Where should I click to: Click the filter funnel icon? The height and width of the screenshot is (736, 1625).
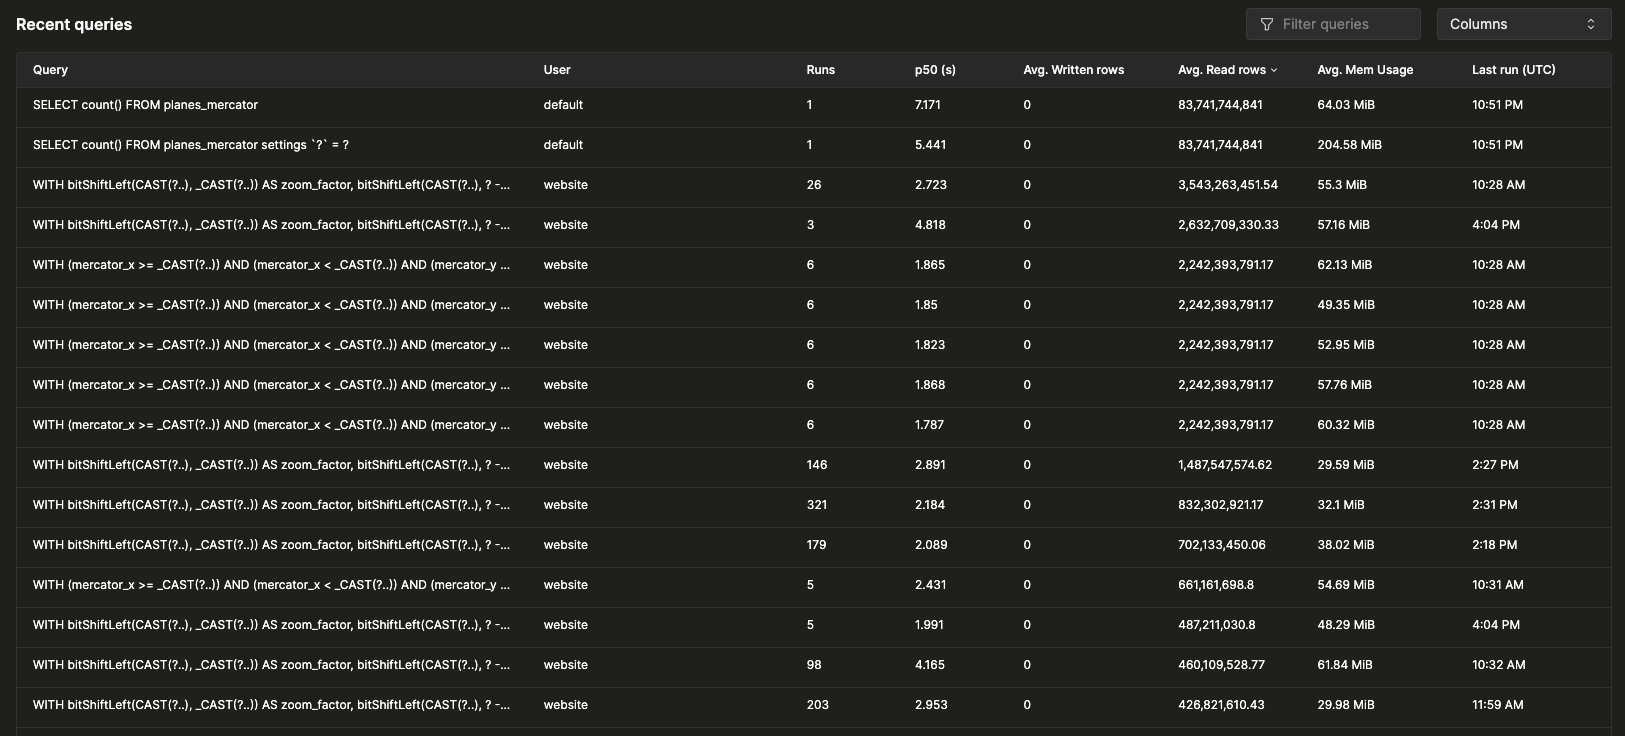(x=1267, y=24)
